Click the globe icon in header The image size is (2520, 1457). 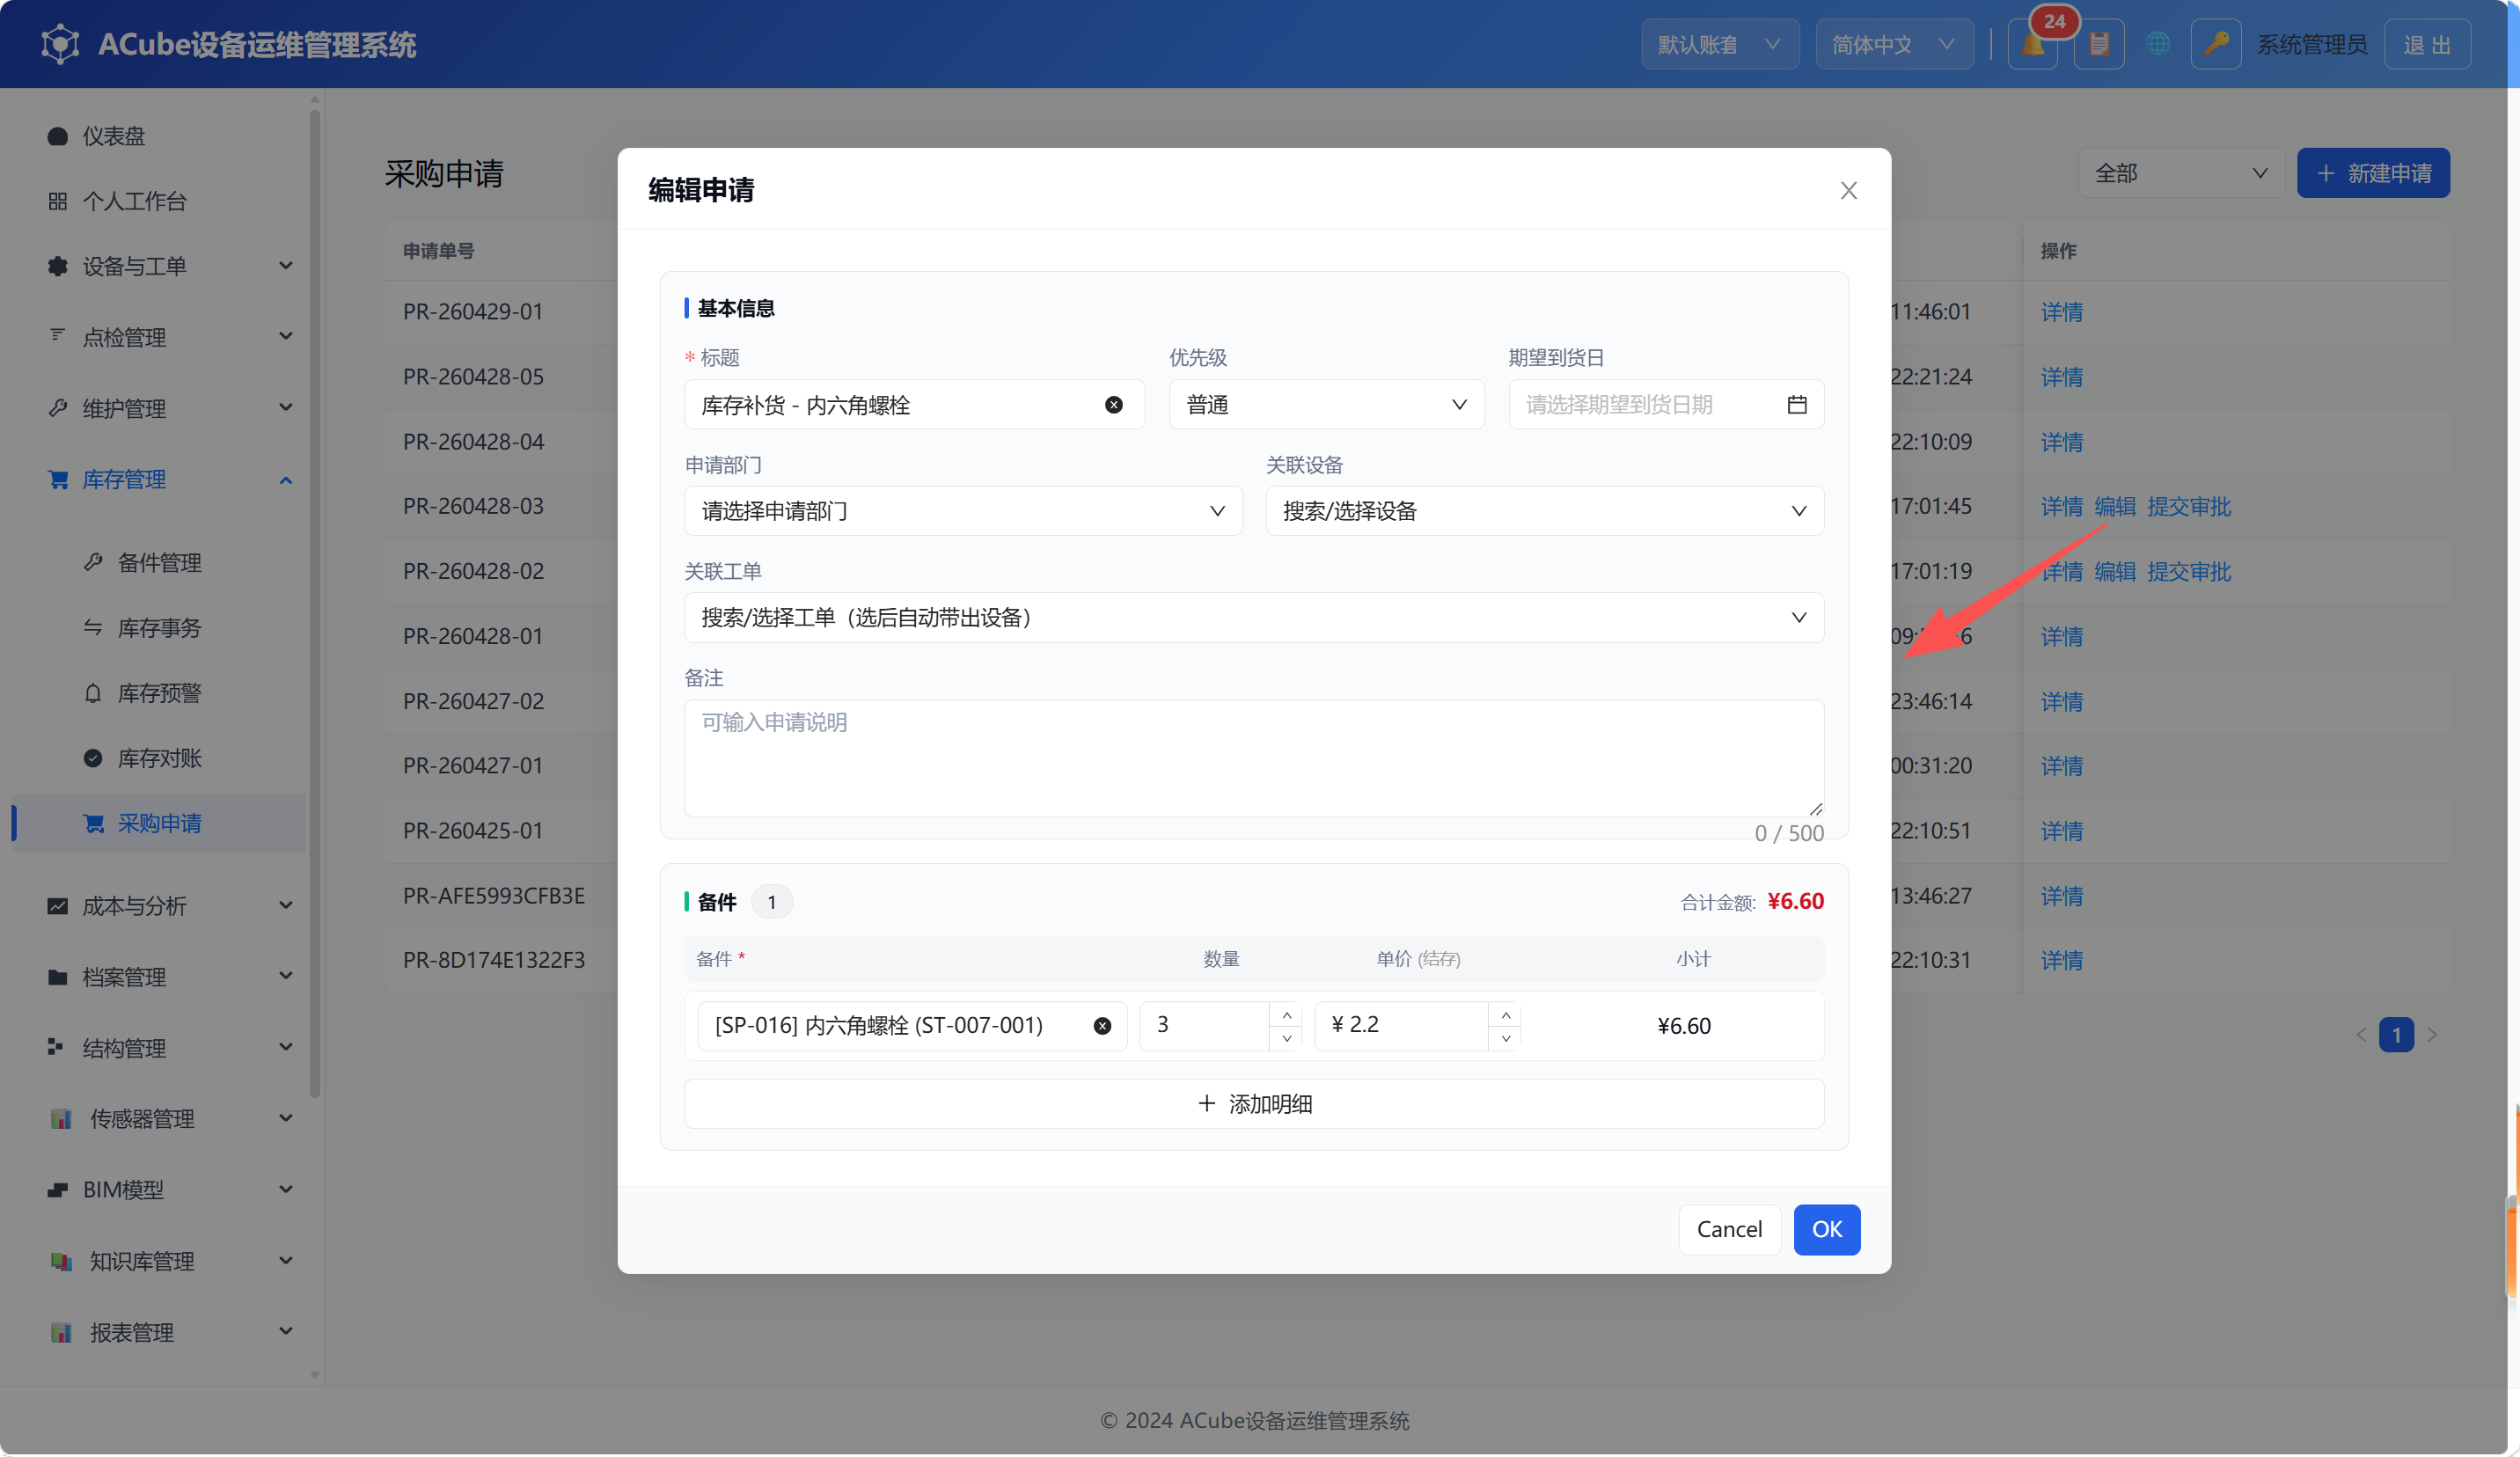tap(2158, 45)
